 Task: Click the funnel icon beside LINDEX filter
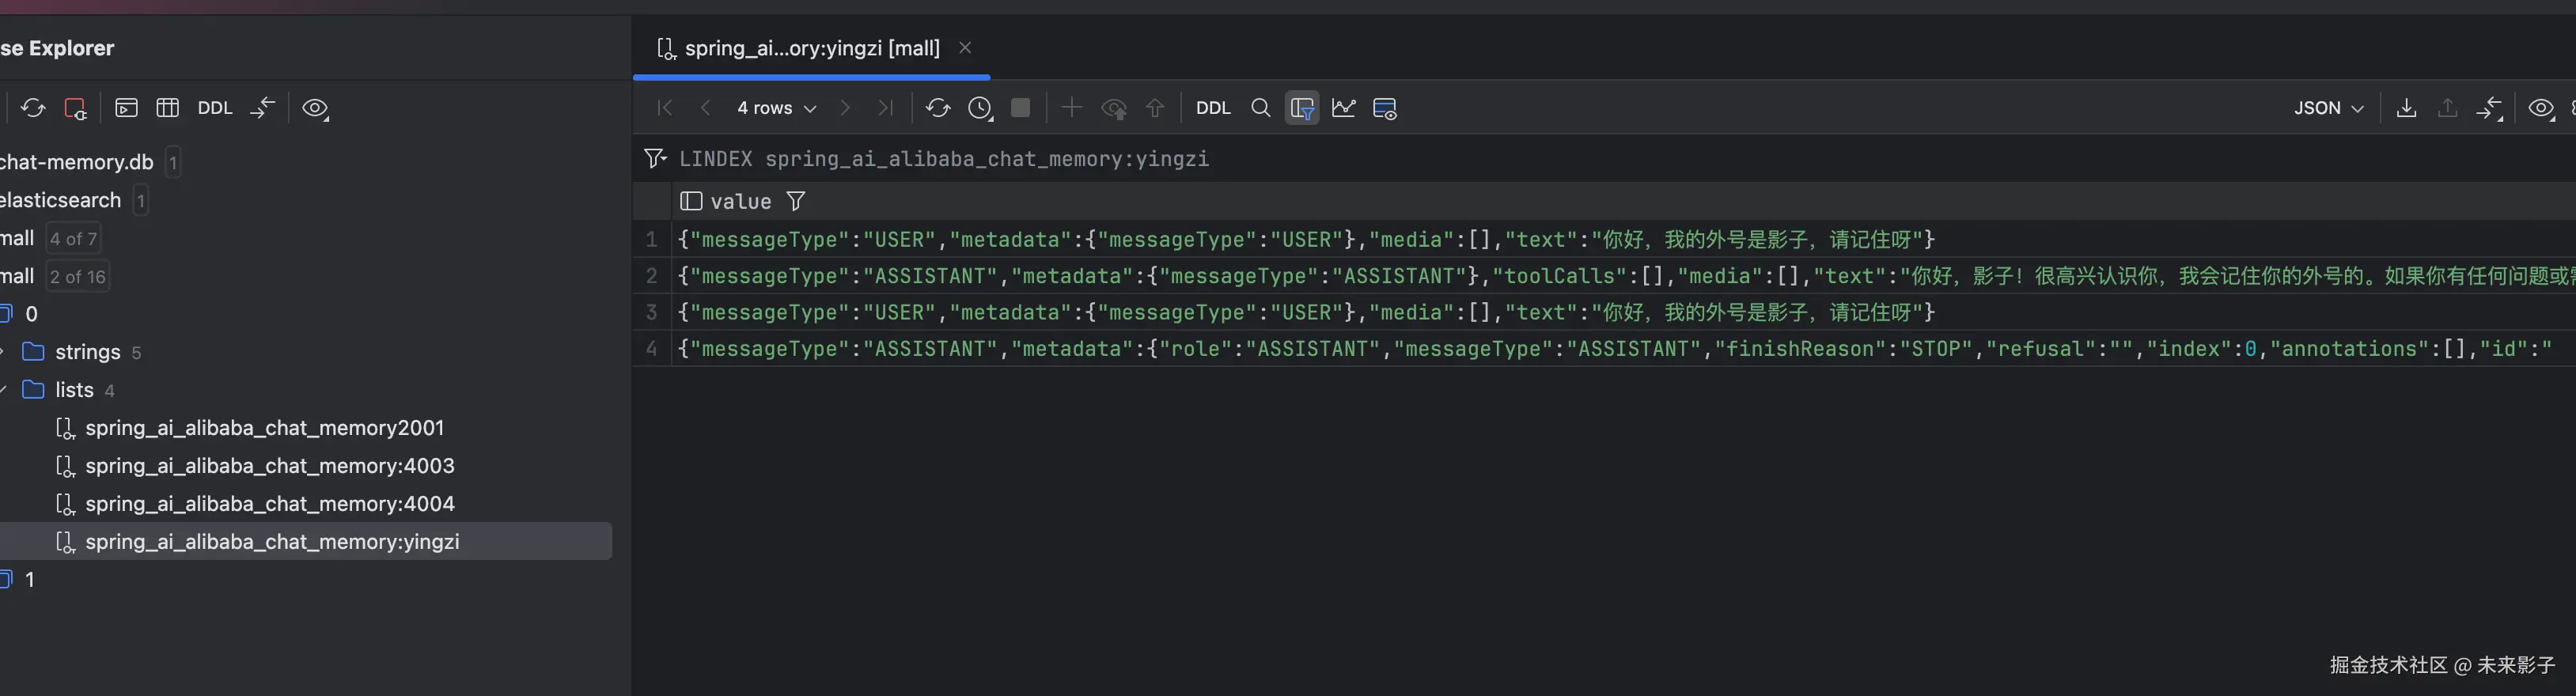coord(655,159)
